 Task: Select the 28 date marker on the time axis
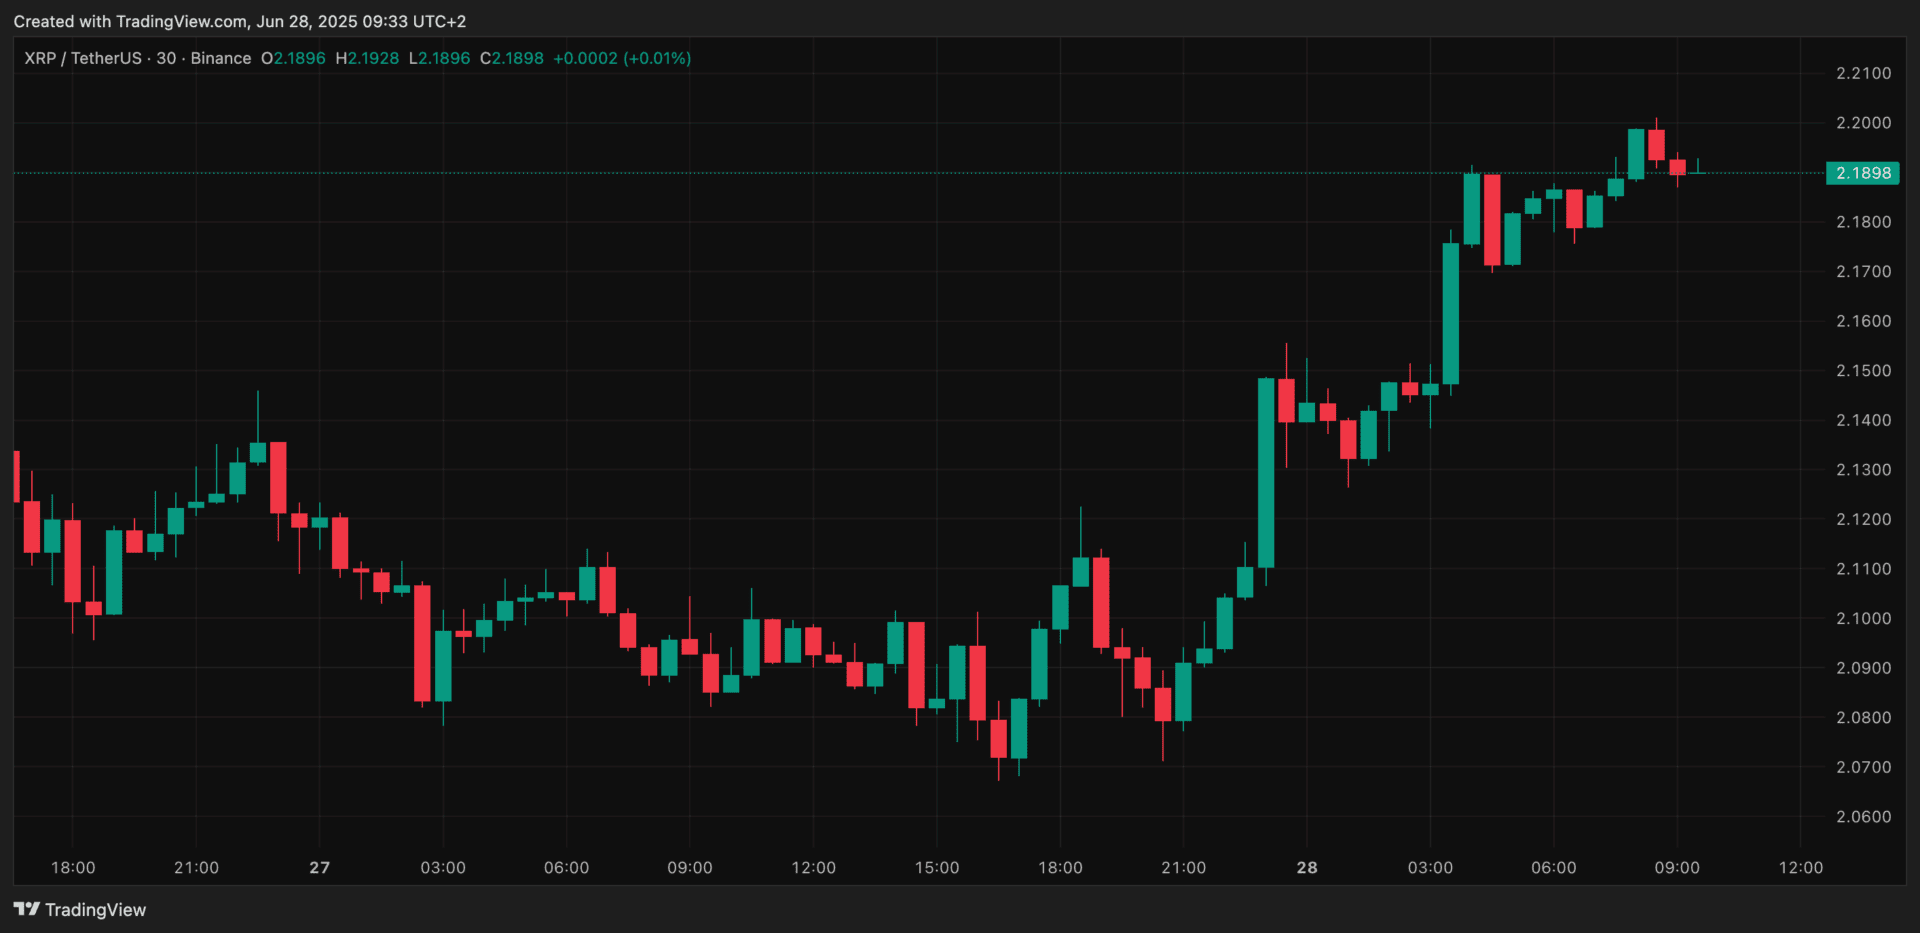(1307, 867)
